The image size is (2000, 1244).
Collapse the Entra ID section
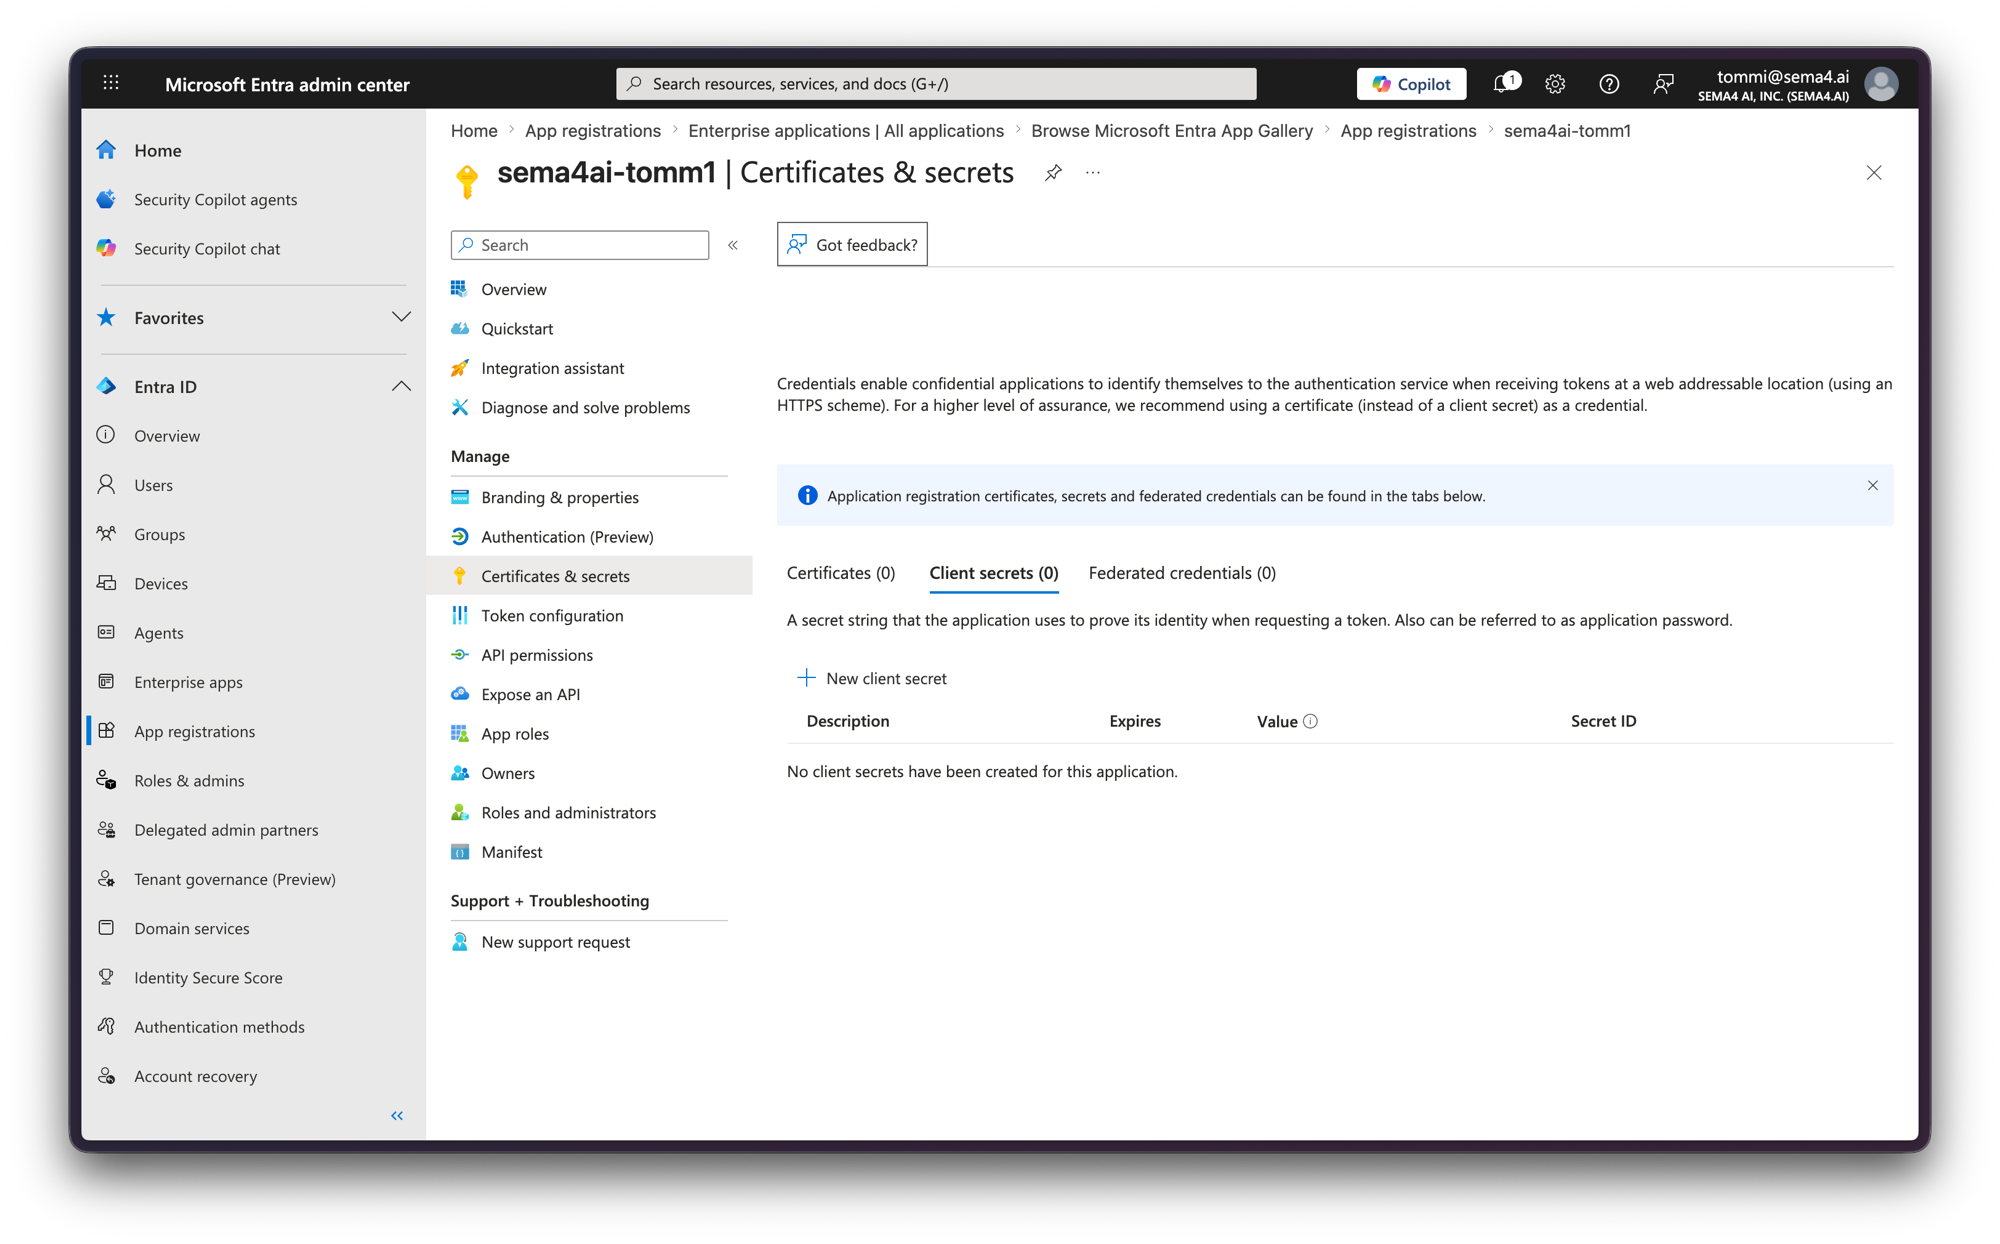click(401, 386)
